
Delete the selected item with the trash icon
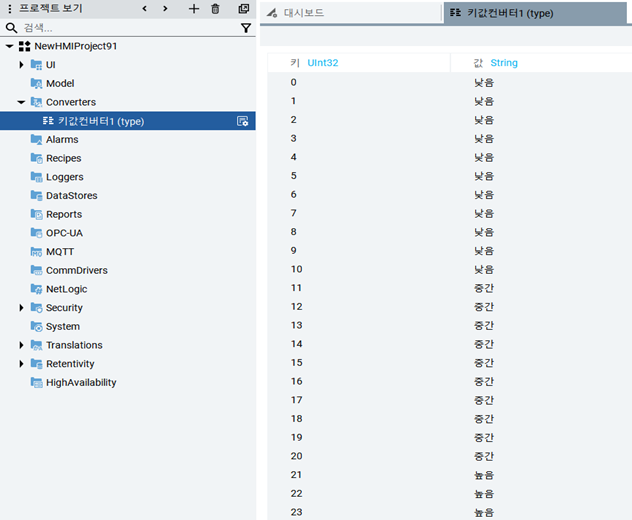tap(216, 8)
